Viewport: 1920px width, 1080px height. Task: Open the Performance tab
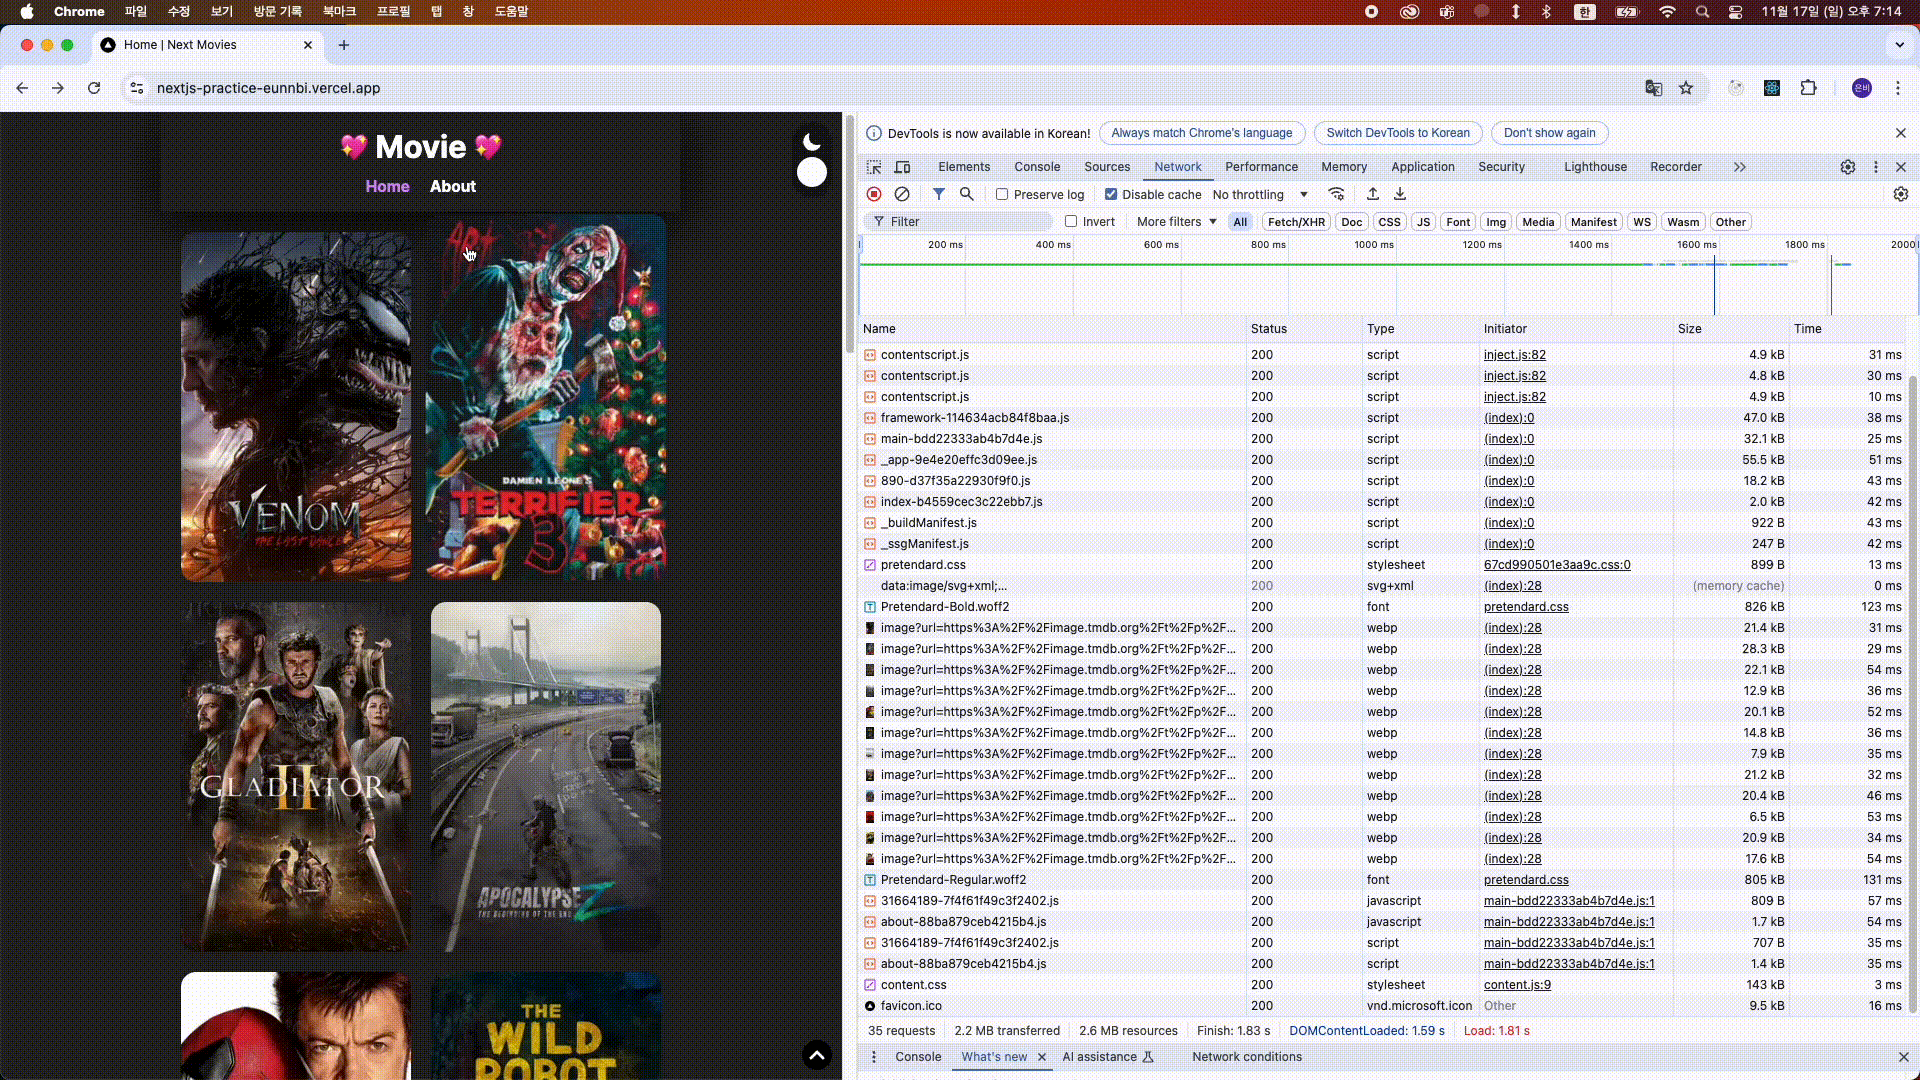1261,167
